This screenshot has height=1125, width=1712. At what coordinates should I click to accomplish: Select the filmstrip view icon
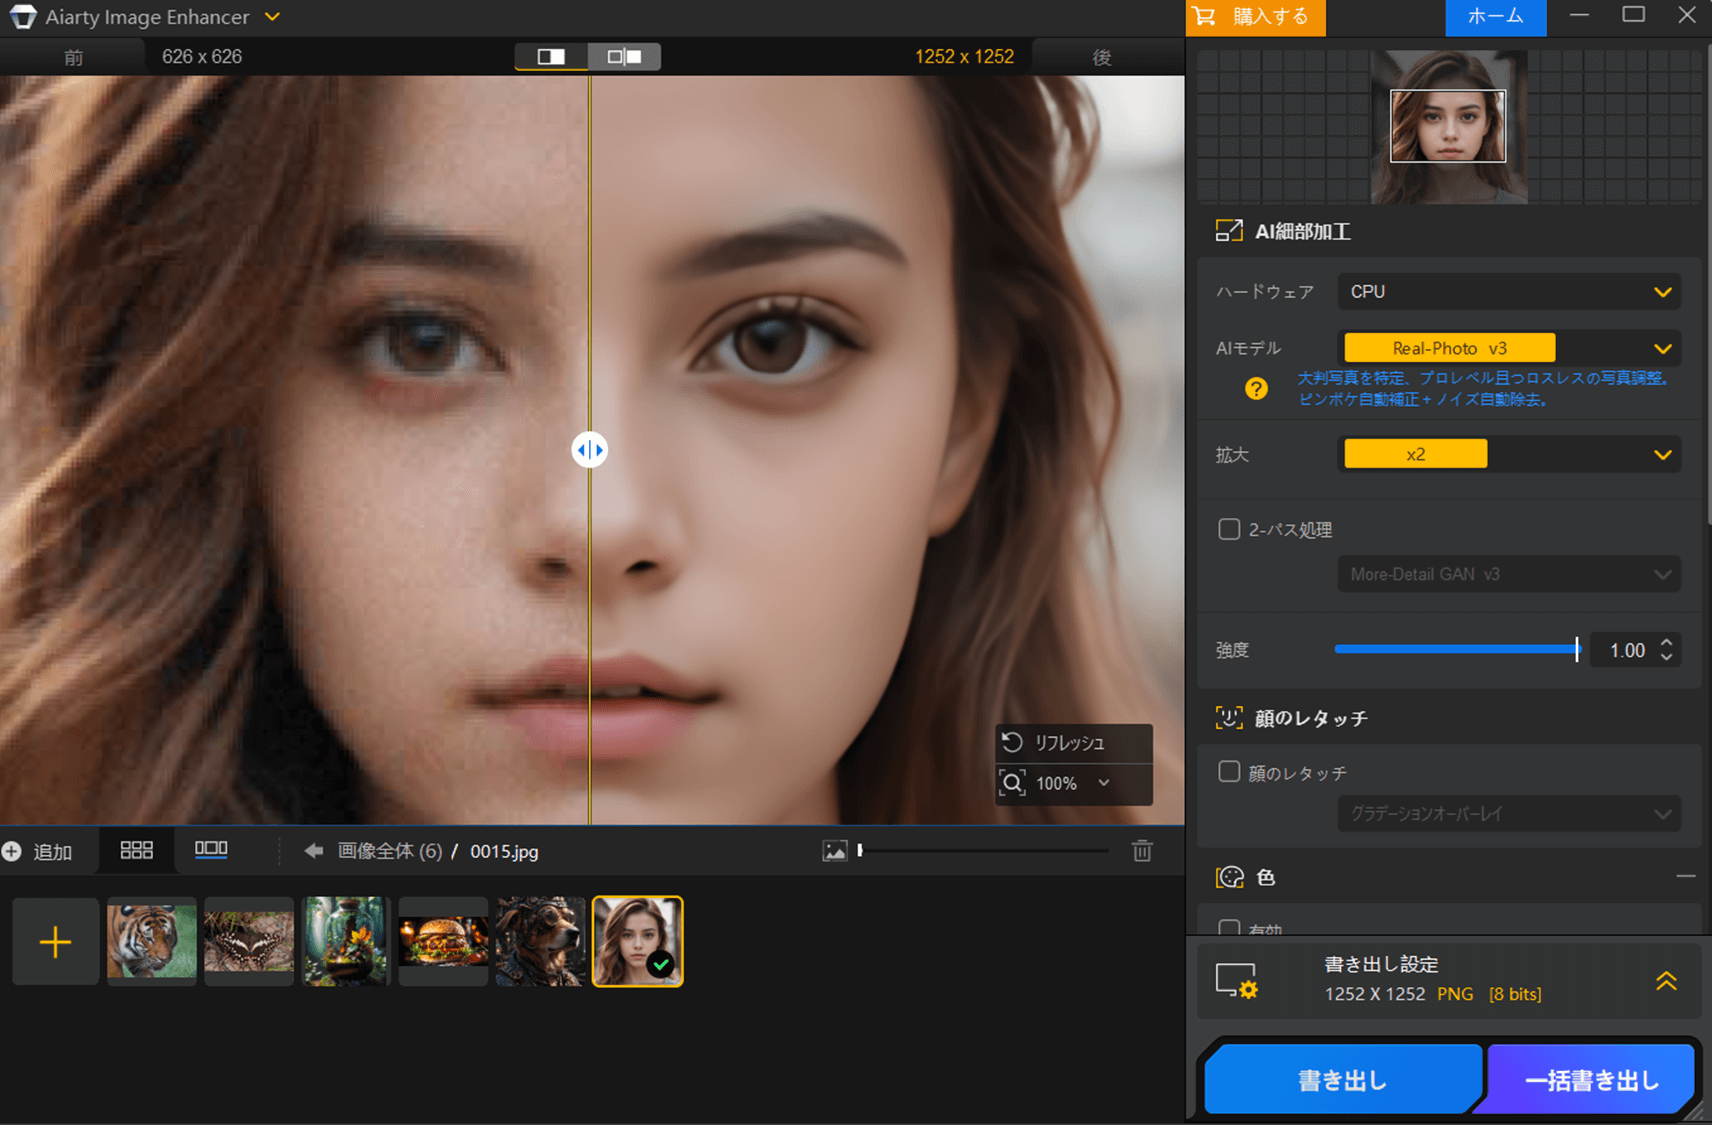point(211,850)
